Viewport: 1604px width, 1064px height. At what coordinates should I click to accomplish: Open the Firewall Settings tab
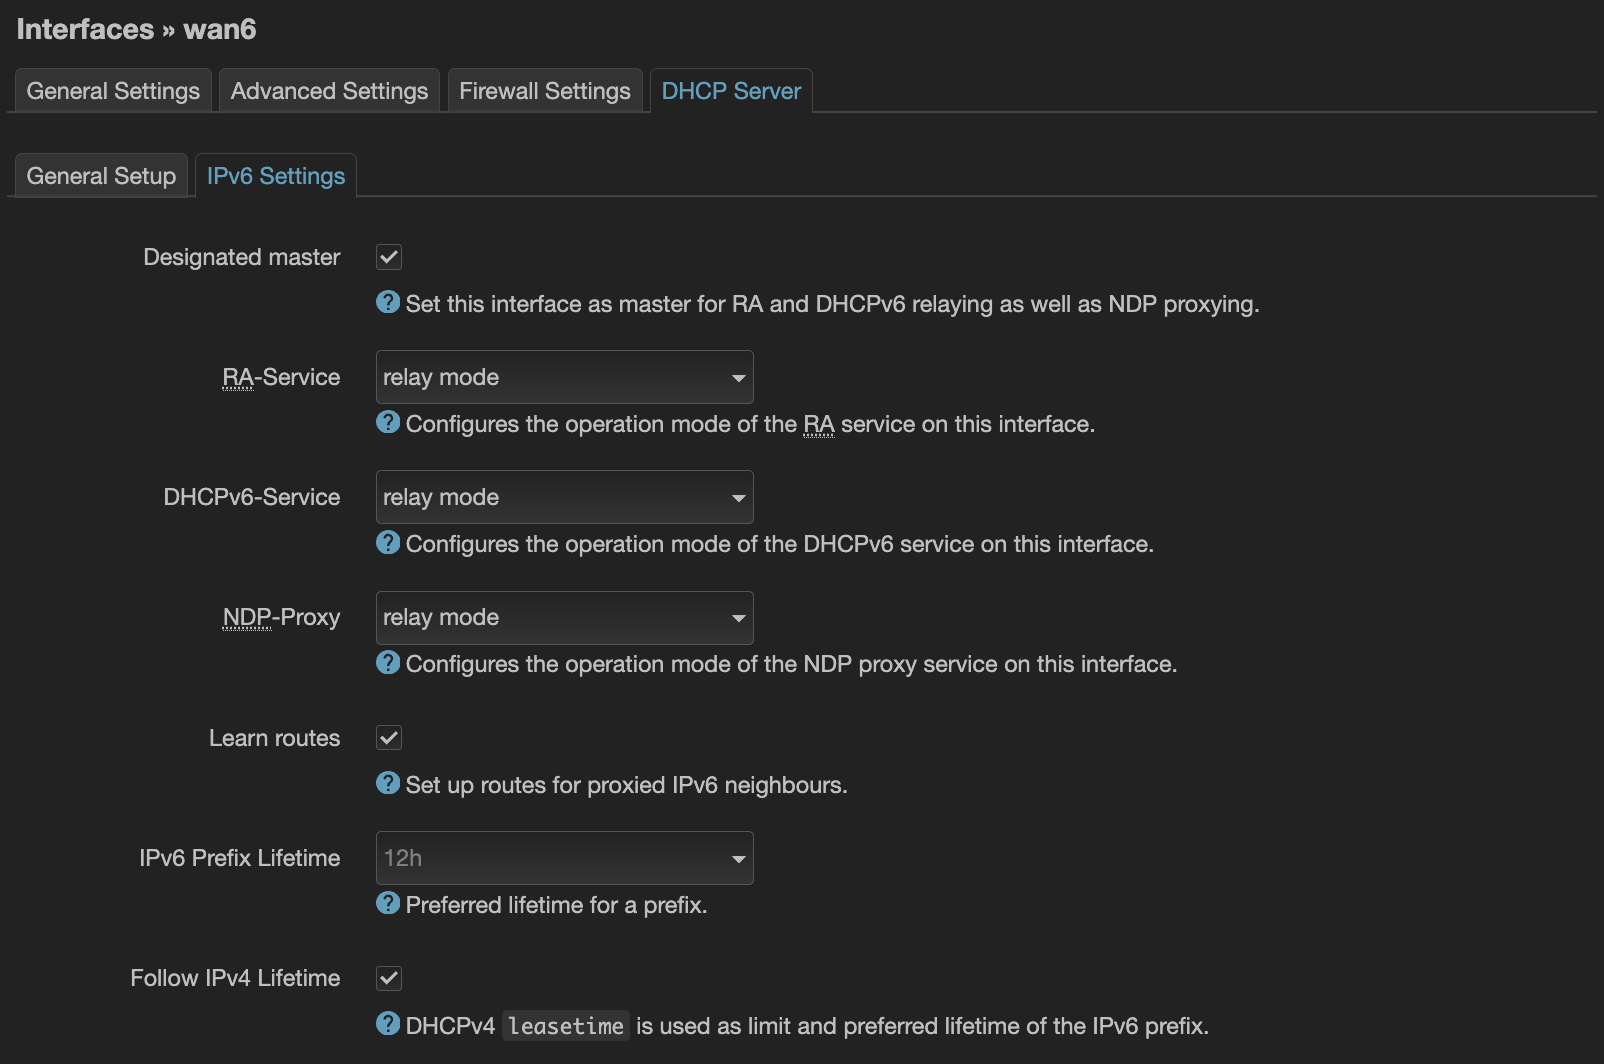545,90
